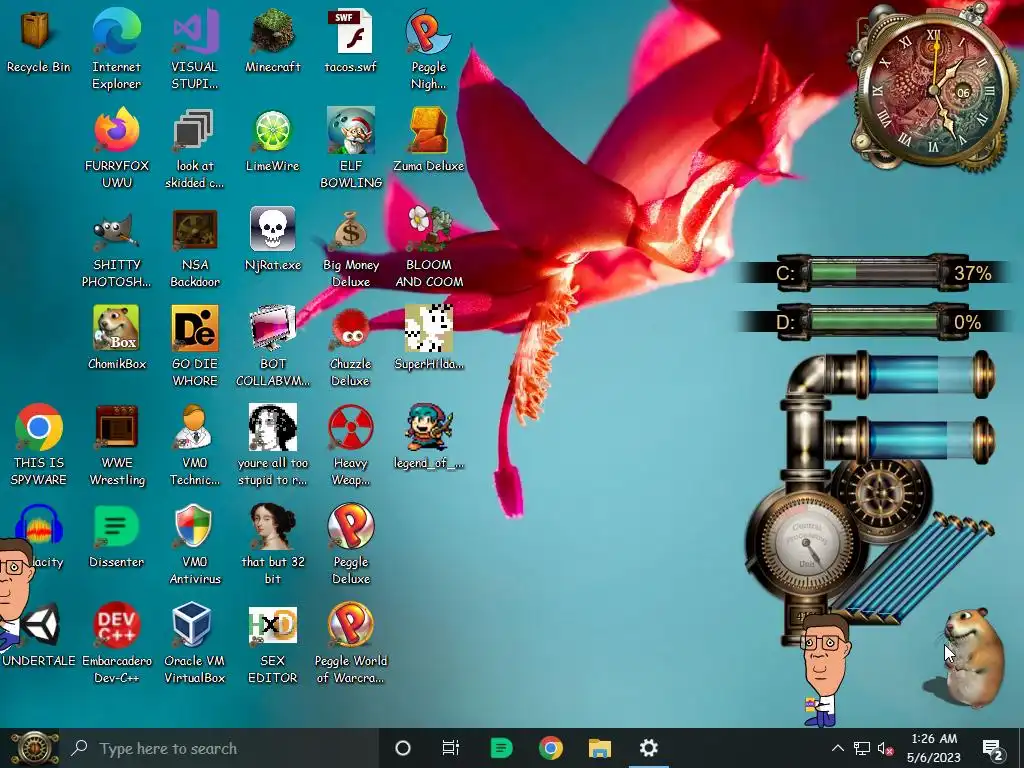Click the steampunk analog clock widget
1024x768 pixels.
coord(932,89)
